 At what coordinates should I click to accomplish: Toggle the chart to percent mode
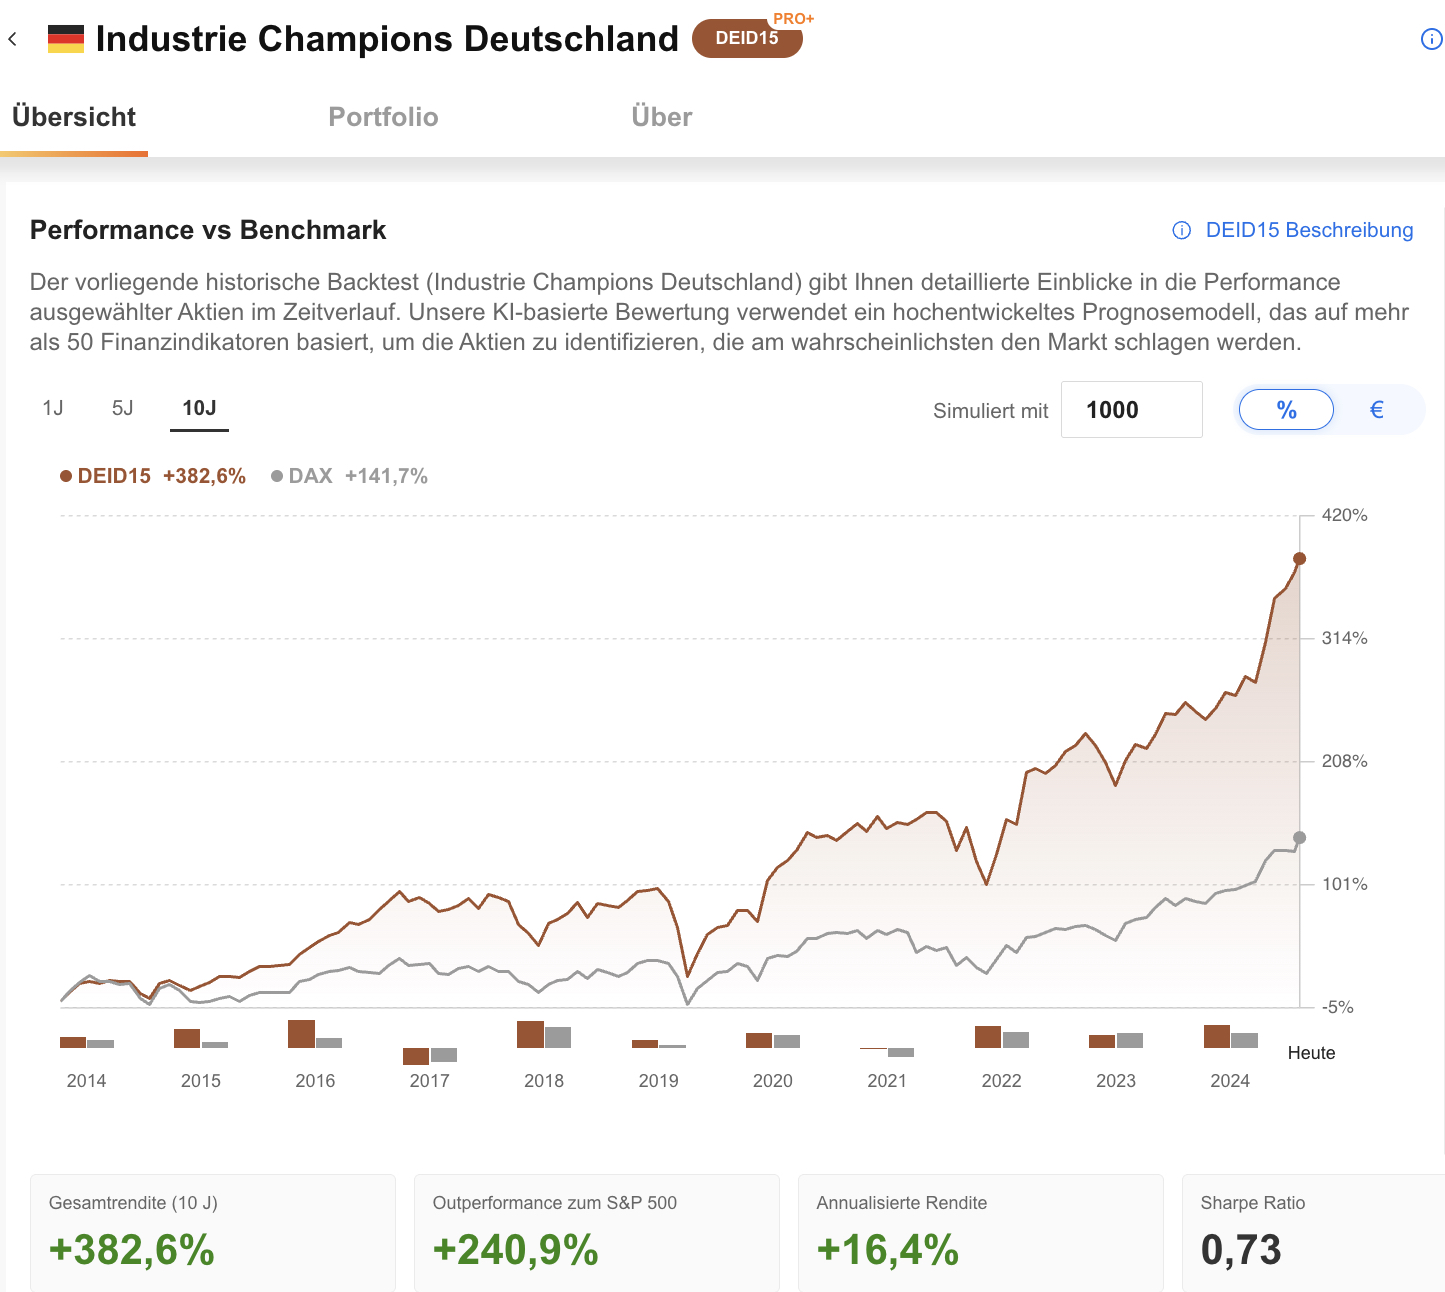pos(1286,410)
